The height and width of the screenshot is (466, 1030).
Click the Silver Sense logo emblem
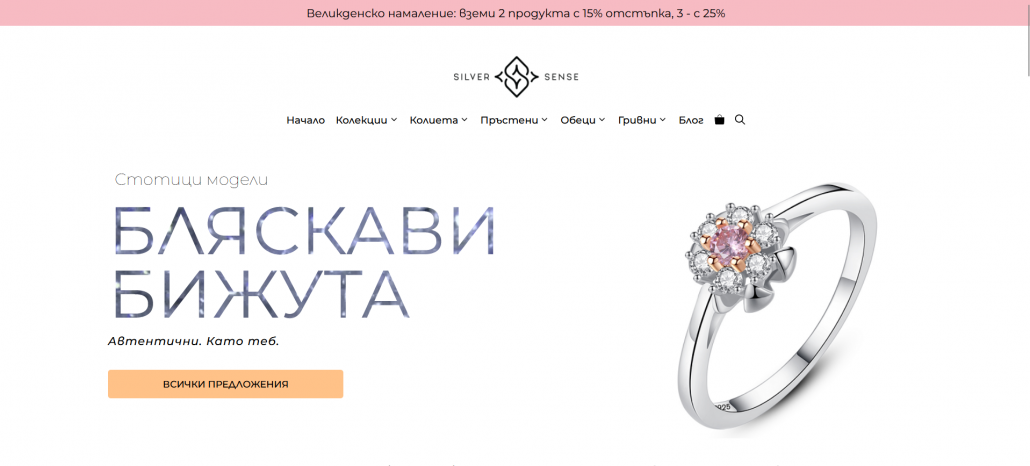click(516, 77)
